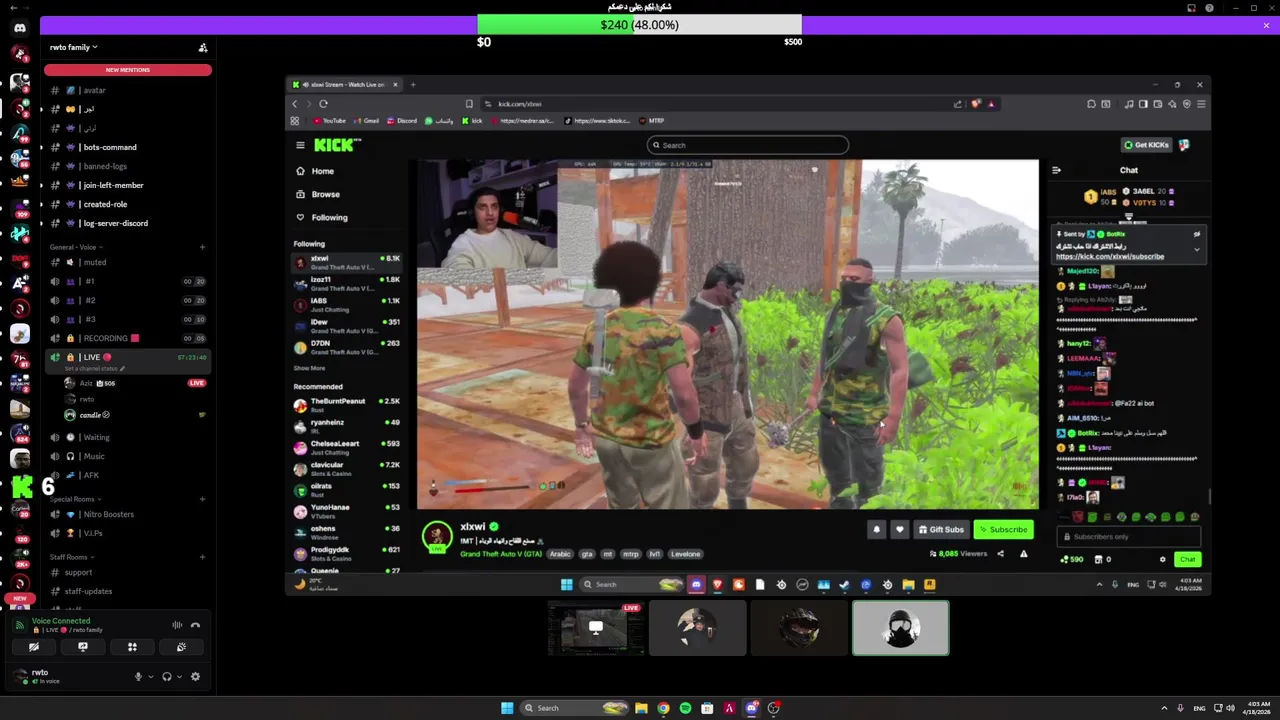Click share your screen button in voice panel
Image resolution: width=1280 pixels, height=720 pixels.
click(x=83, y=647)
